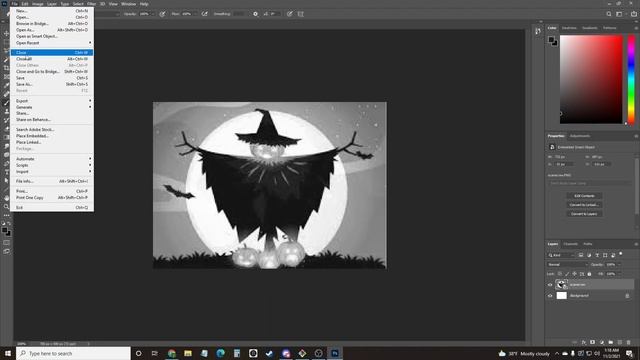Hide the scarecrow smart object layer
The image size is (640, 360).
(550, 285)
